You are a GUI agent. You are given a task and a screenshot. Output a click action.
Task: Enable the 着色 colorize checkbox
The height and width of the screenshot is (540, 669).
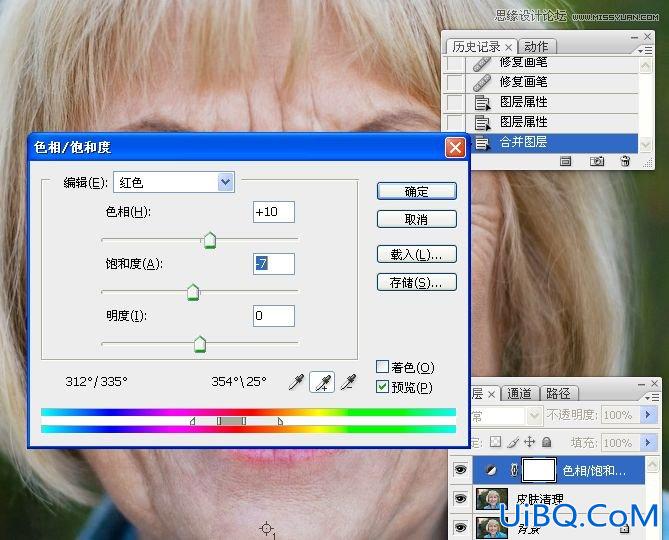[x=382, y=366]
